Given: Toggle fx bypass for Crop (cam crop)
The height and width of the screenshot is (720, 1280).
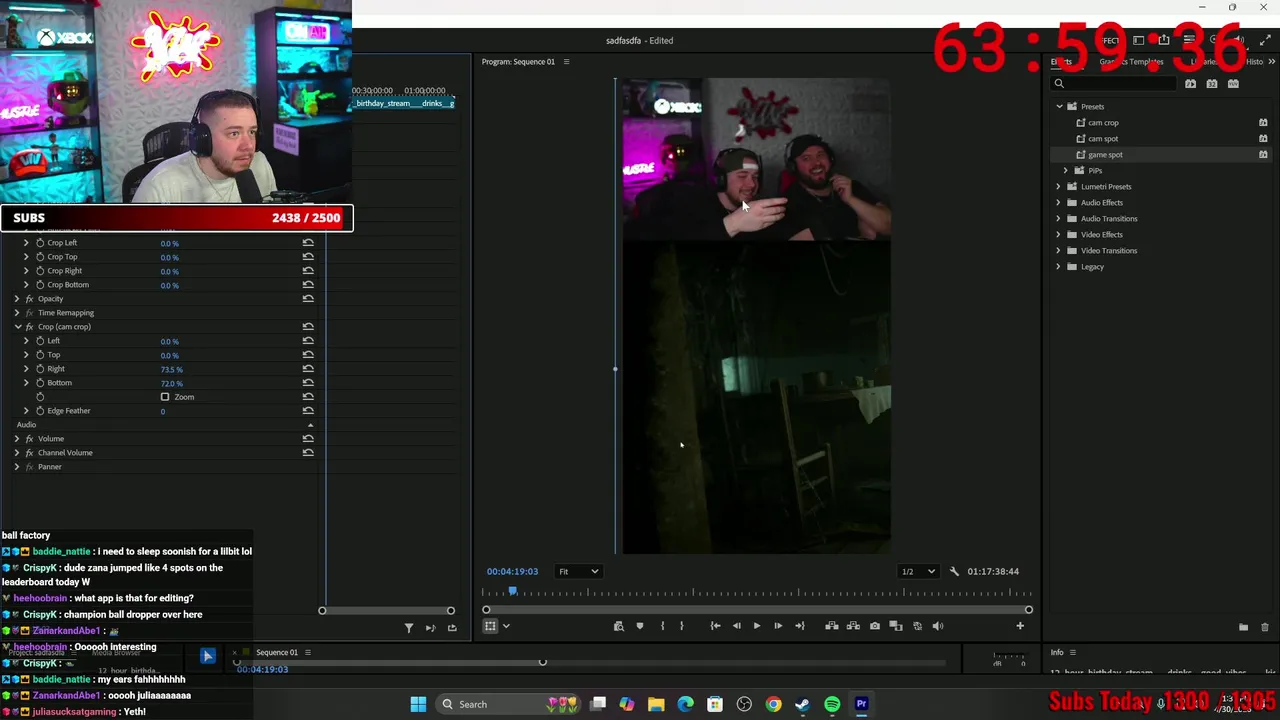Looking at the screenshot, I should pos(29,327).
